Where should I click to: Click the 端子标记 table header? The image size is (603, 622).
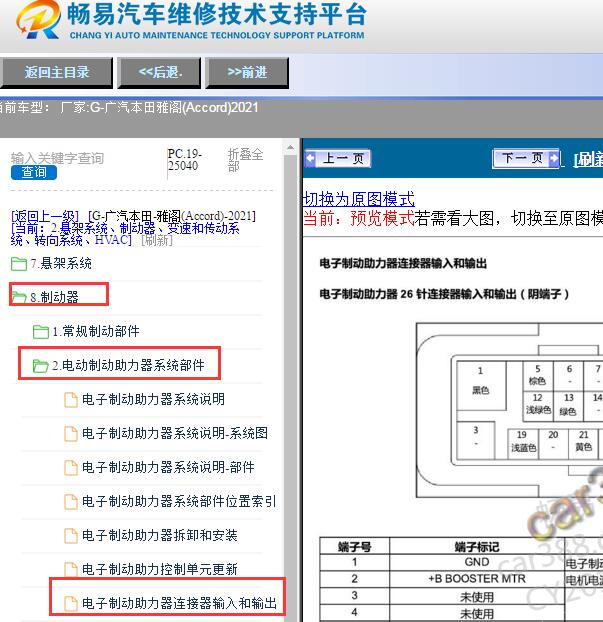[476, 547]
